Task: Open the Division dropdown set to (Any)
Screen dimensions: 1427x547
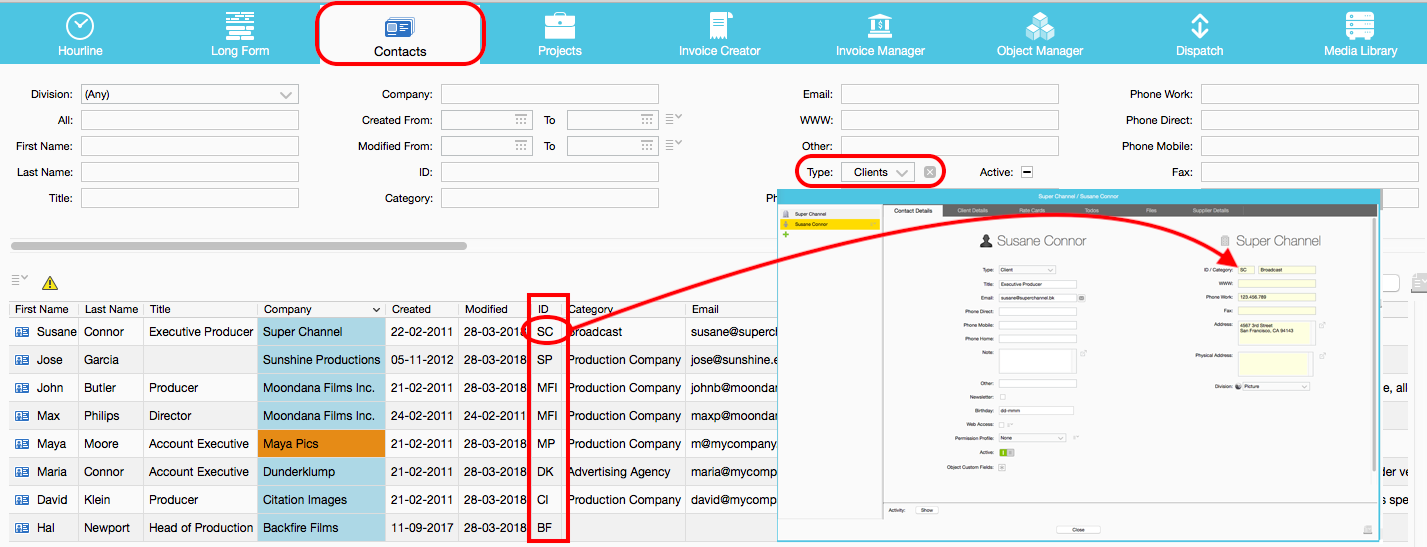Action: (x=190, y=94)
